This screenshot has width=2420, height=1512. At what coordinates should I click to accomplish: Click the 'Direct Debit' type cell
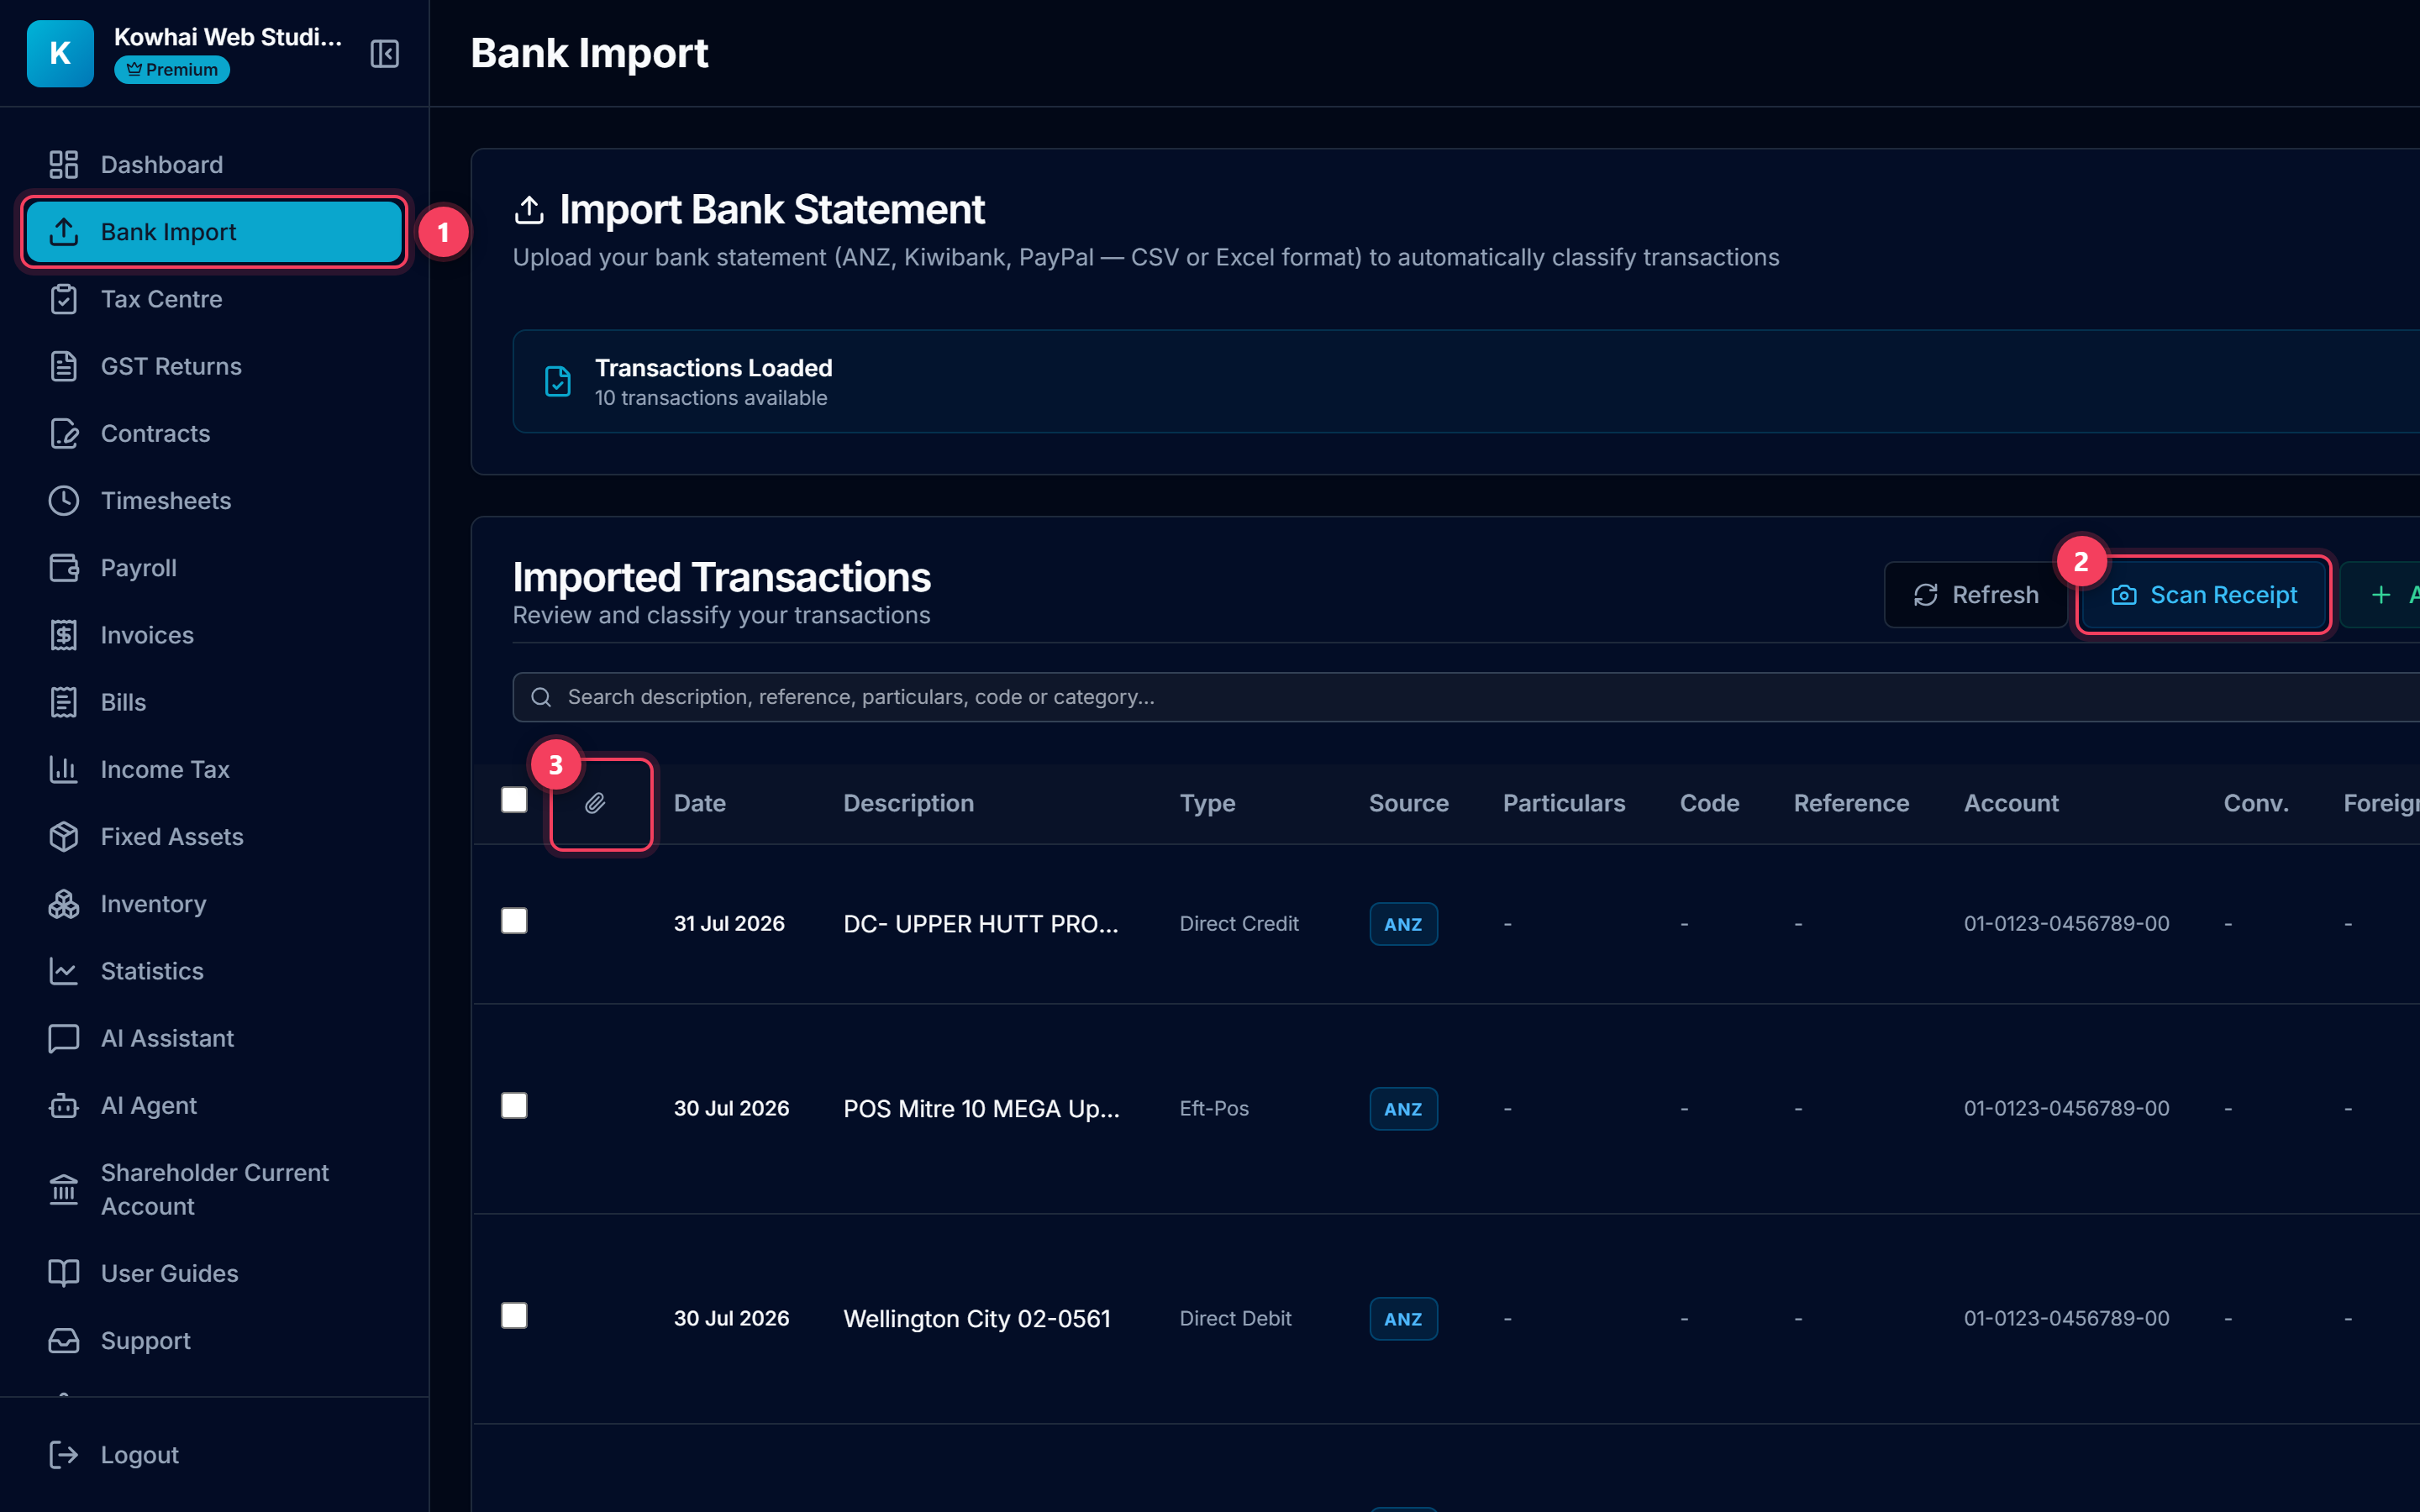pos(1235,1319)
